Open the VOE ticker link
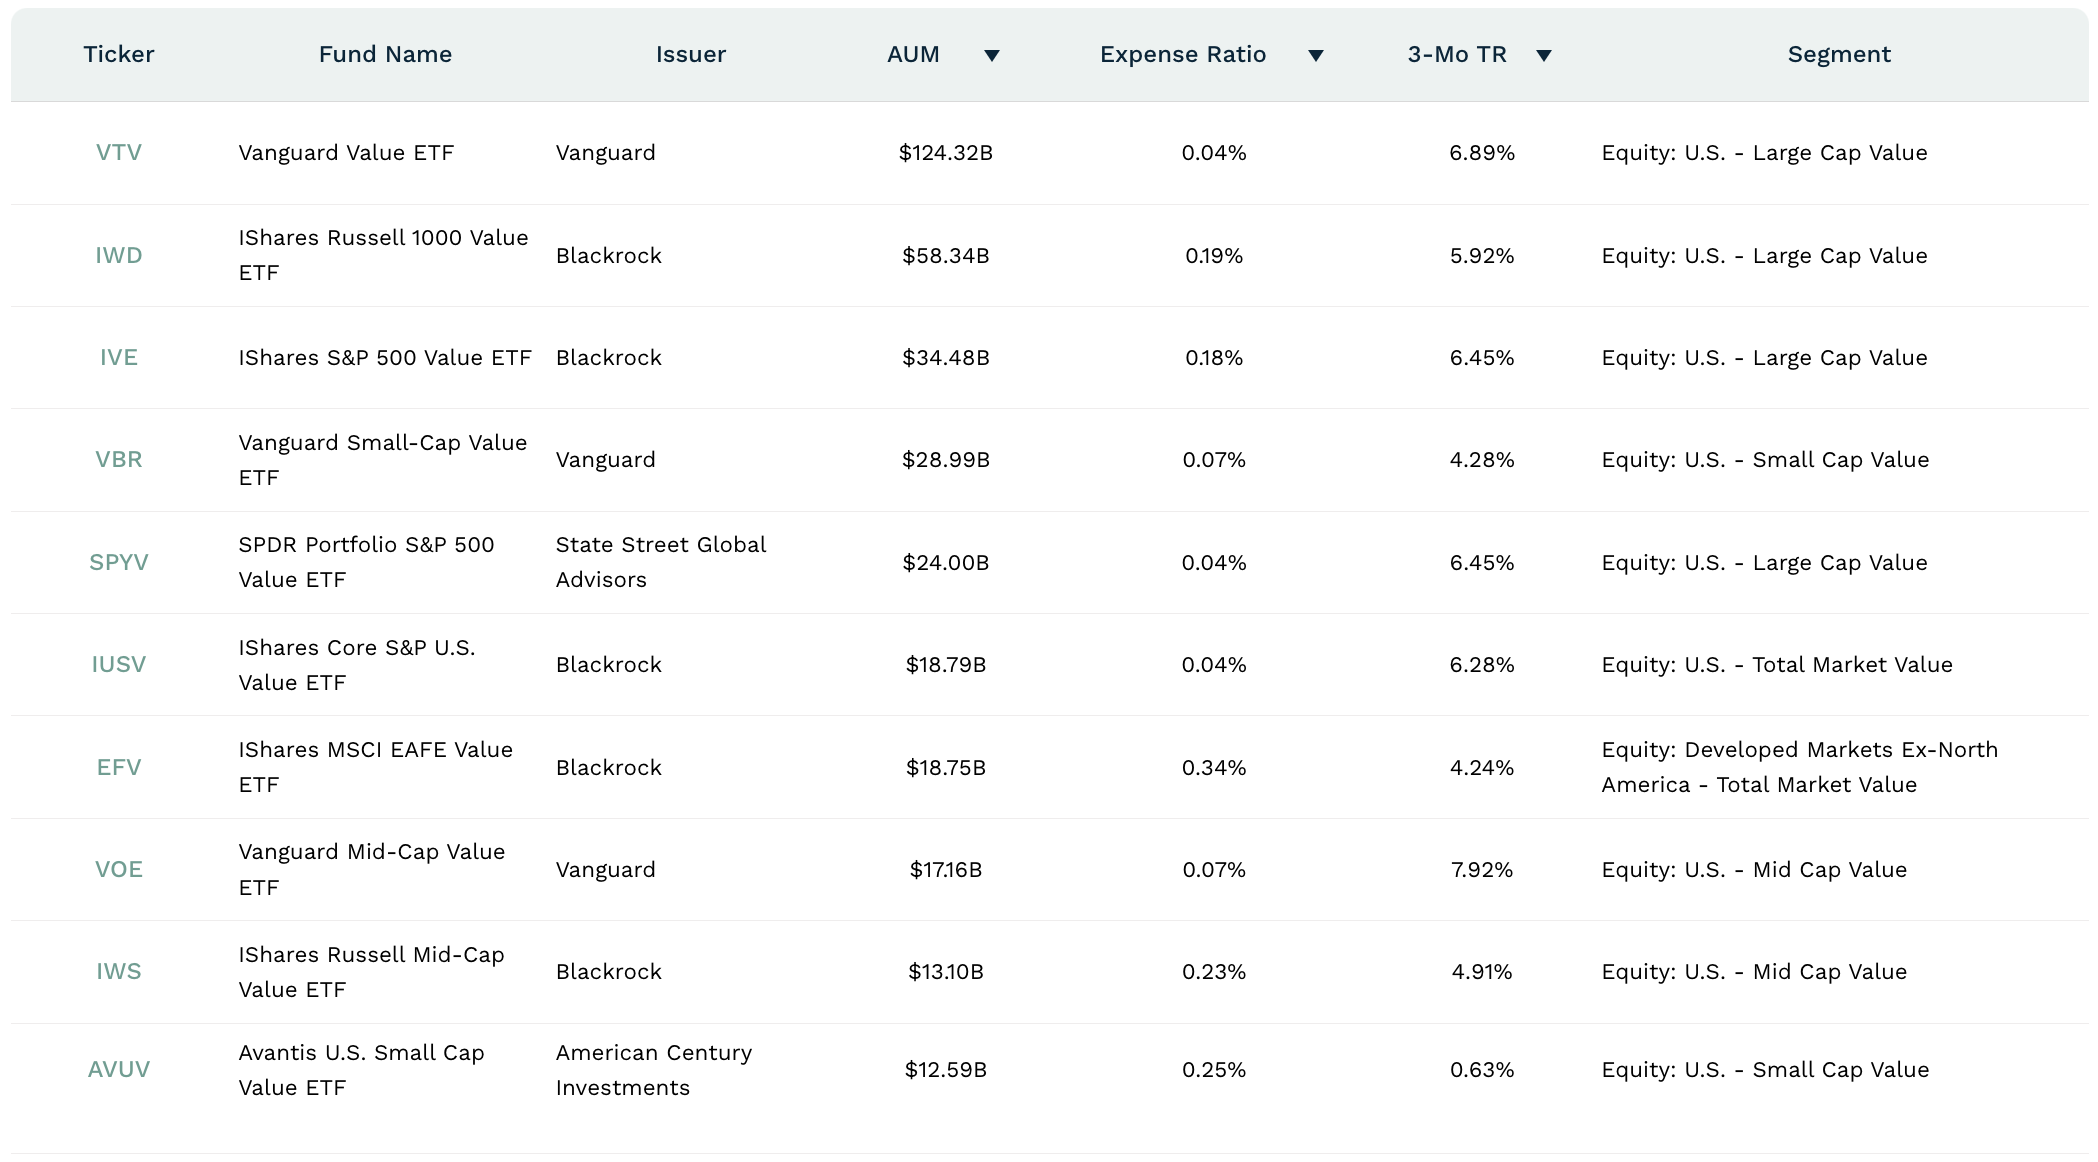This screenshot has width=2098, height=1162. coord(119,869)
